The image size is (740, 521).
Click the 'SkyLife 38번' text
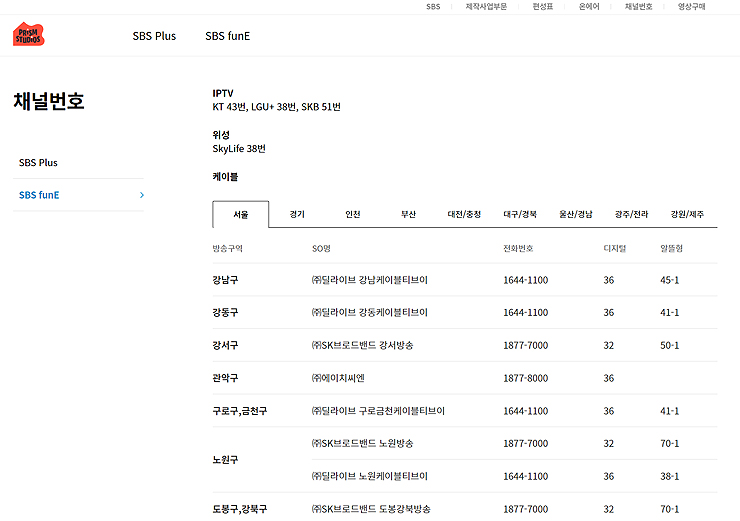point(239,149)
